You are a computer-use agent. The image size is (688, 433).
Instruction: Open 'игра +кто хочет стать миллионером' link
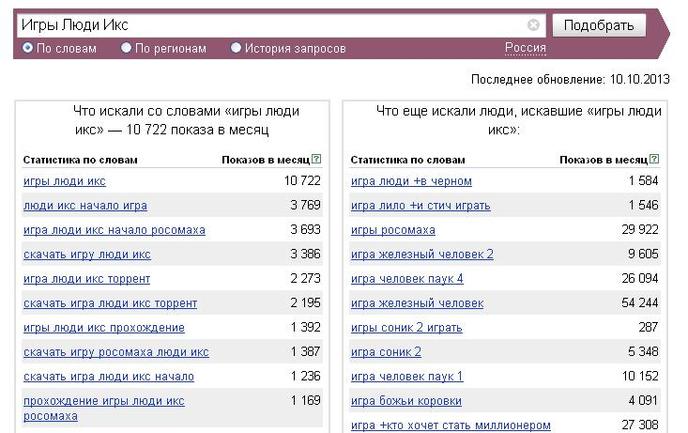point(451,425)
